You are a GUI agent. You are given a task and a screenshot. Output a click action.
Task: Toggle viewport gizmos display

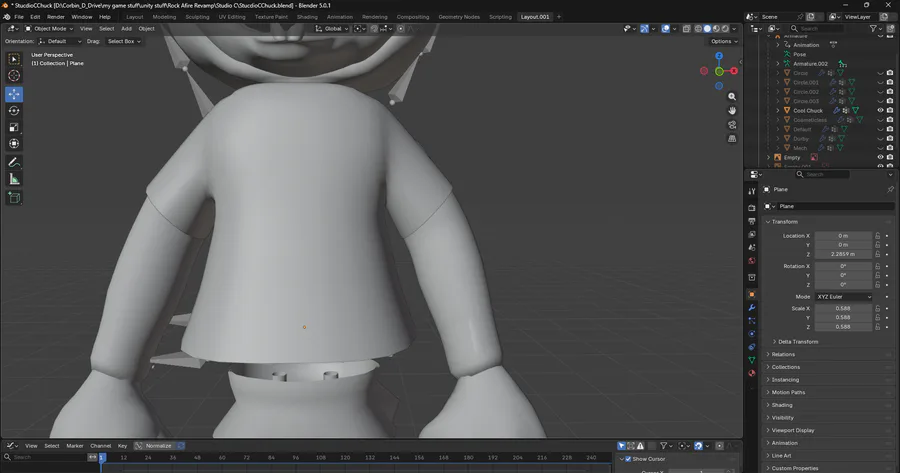point(645,29)
